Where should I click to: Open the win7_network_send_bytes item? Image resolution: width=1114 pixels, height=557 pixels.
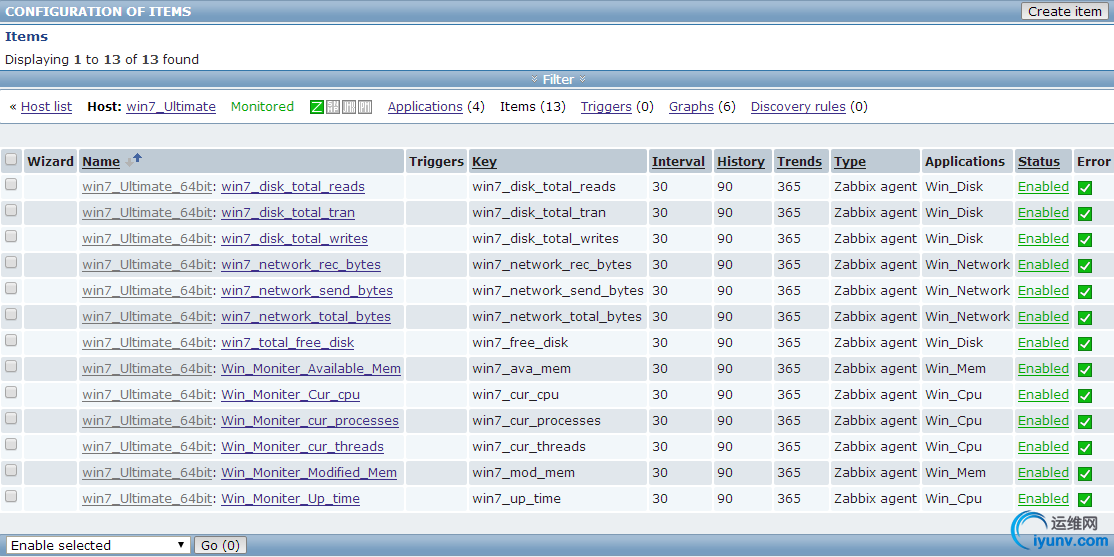pos(307,291)
